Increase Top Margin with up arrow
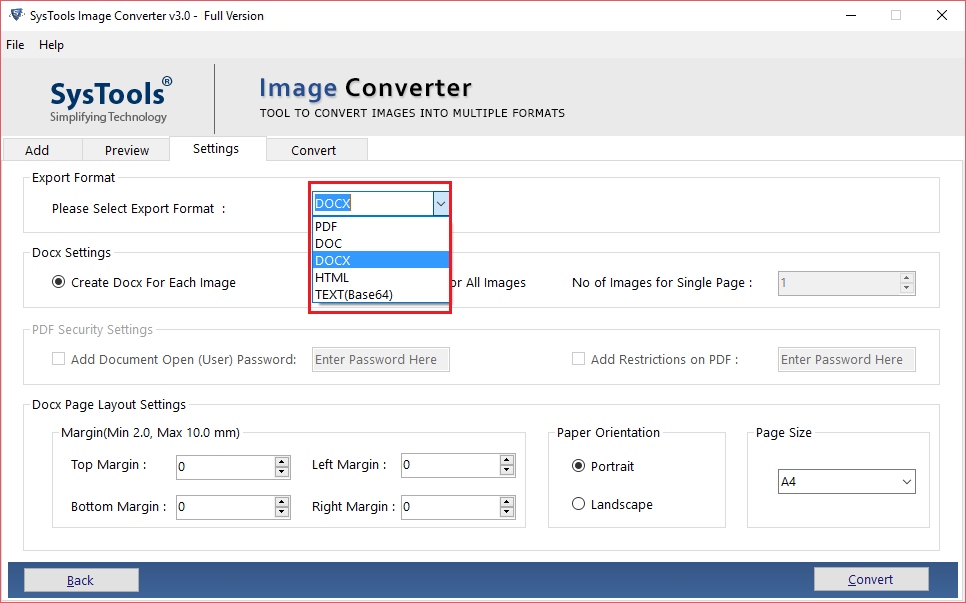Viewport: 966px width, 603px height. [282, 461]
